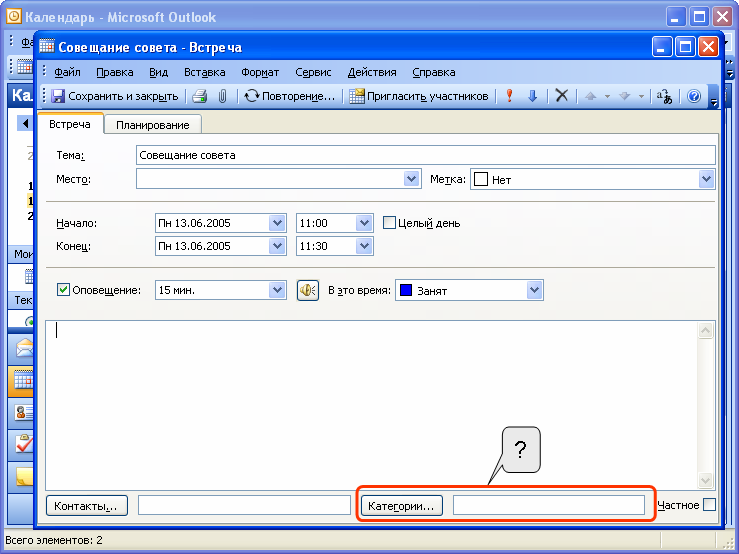Viewport: 739px width, 554px height.
Task: Click blue busy swatch next to Занят
Action: (406, 290)
